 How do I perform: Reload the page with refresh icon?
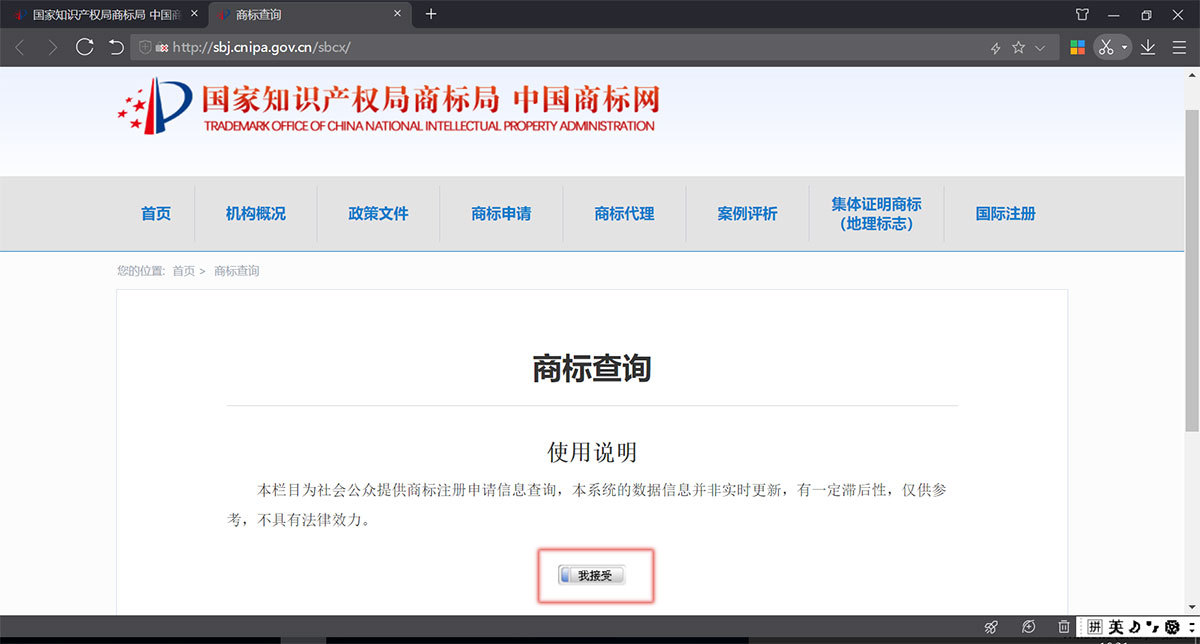pos(85,47)
